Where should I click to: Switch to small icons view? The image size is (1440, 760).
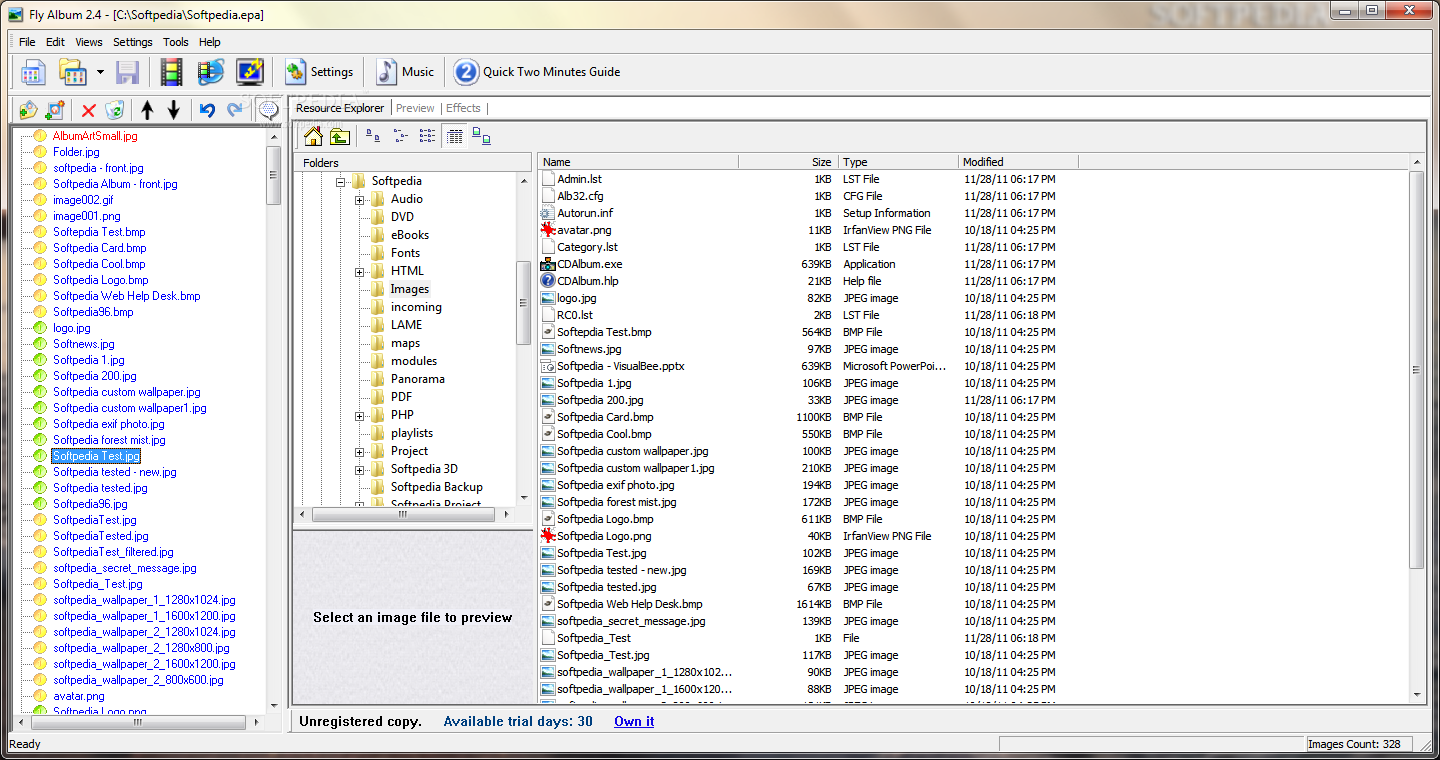[401, 137]
